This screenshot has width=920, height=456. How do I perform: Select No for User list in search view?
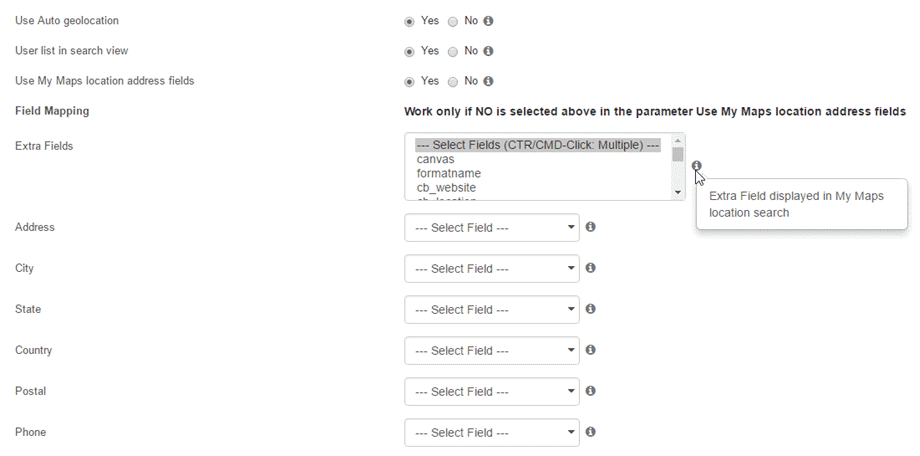(x=452, y=52)
